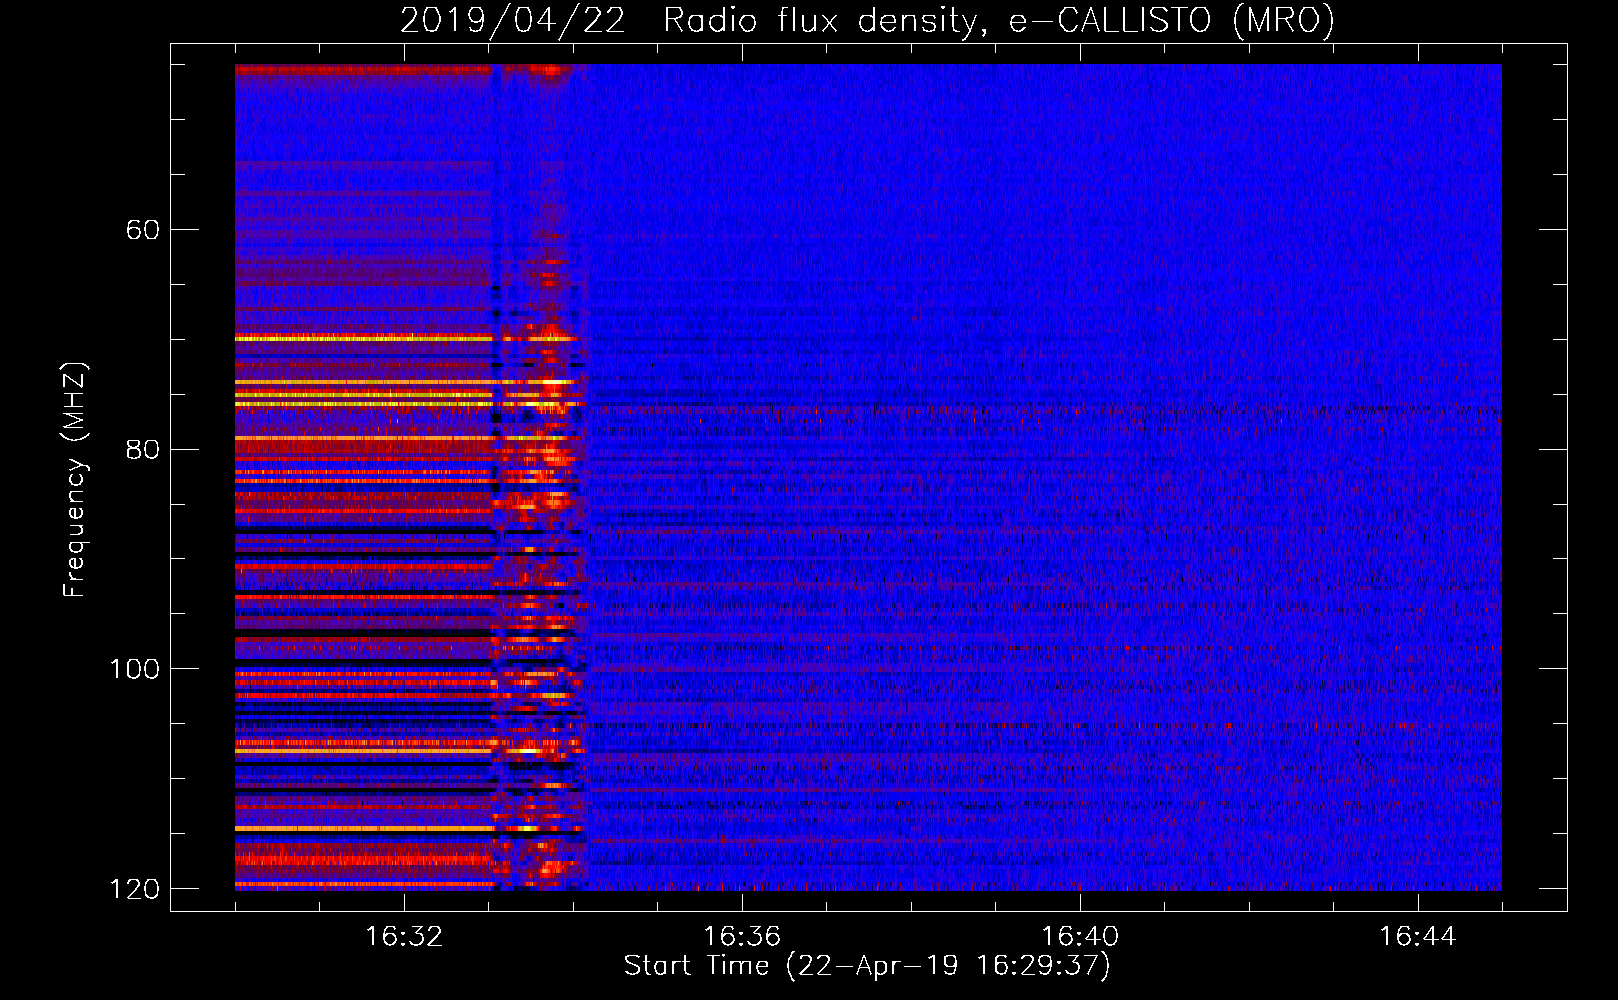Click the "Frequency (MHZ)" axis label

pyautogui.click(x=75, y=479)
